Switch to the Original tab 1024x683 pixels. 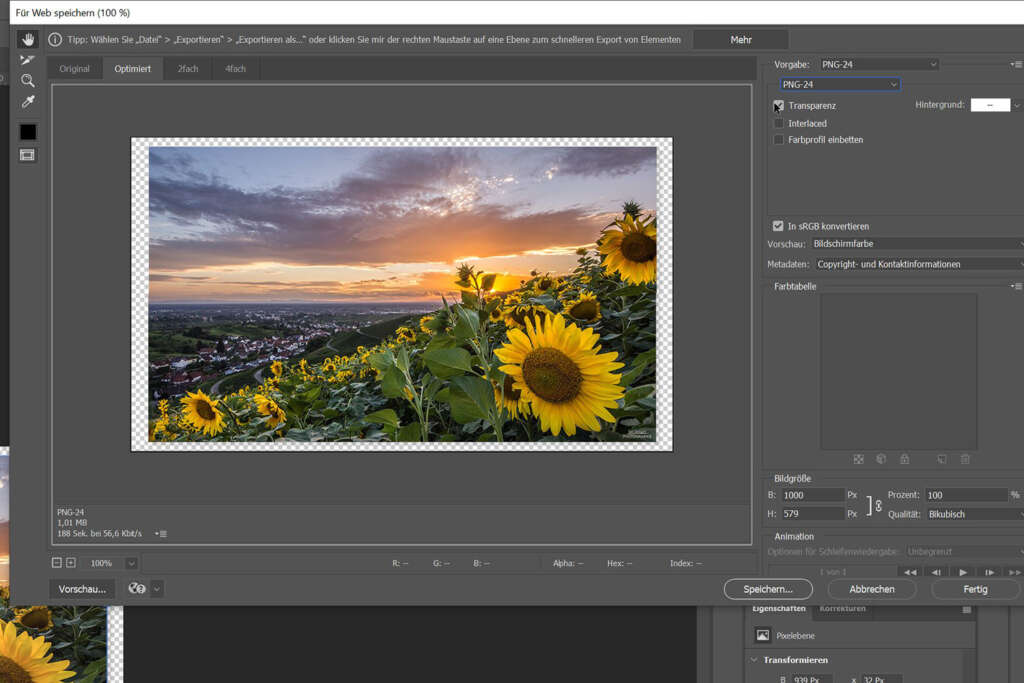(74, 68)
